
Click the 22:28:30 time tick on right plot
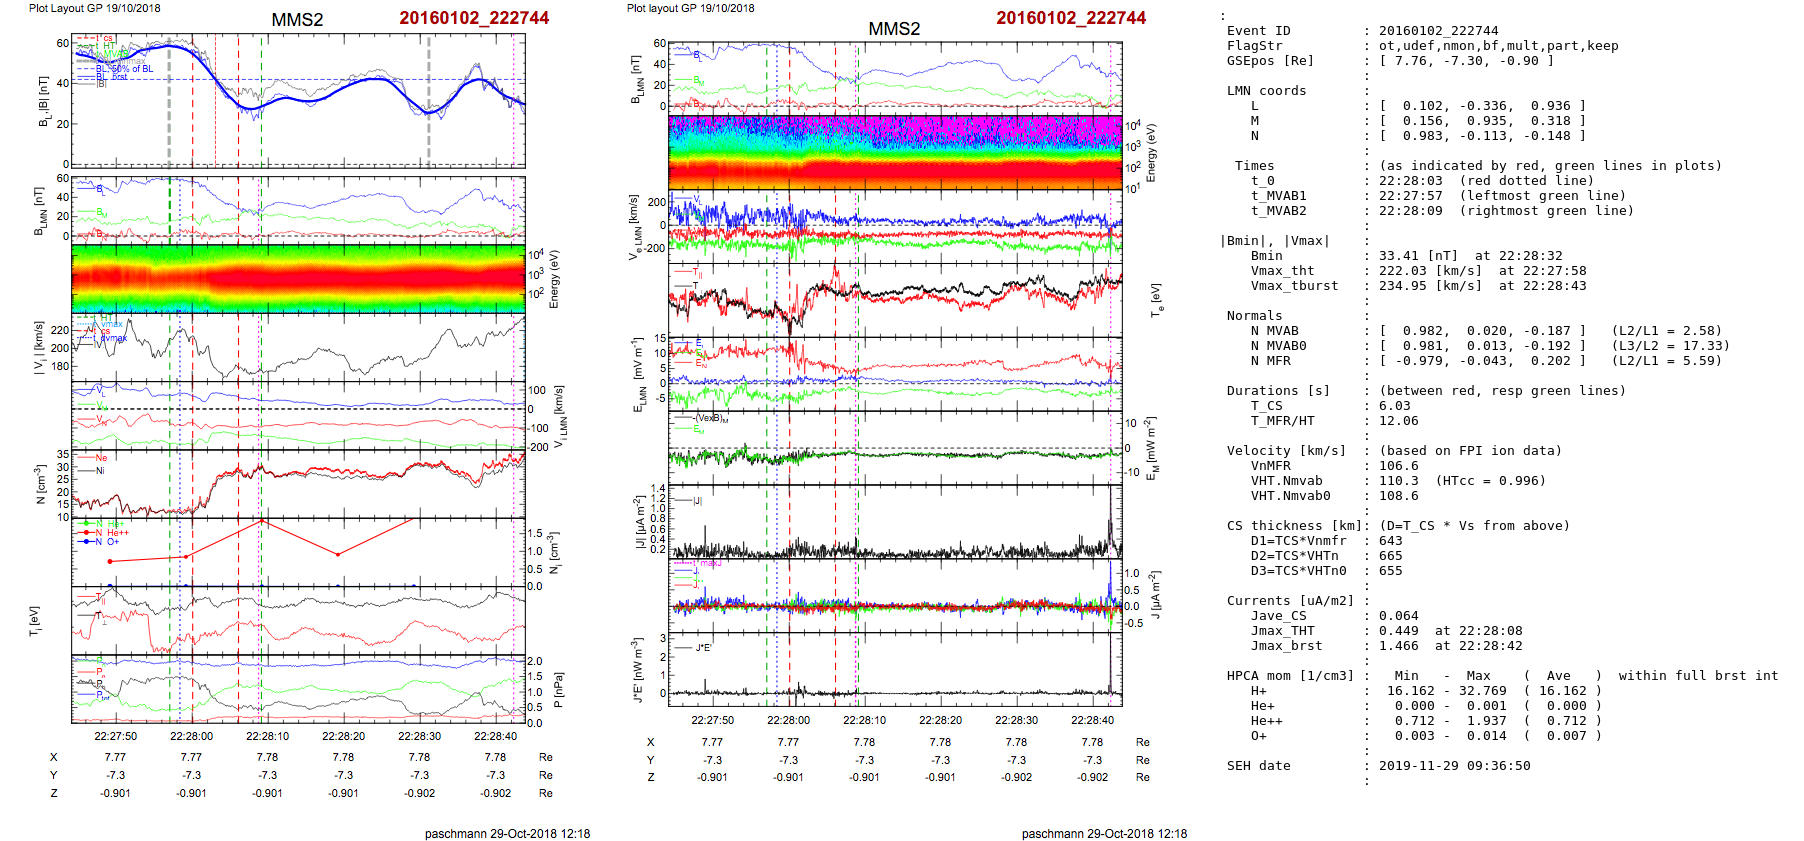(1016, 720)
